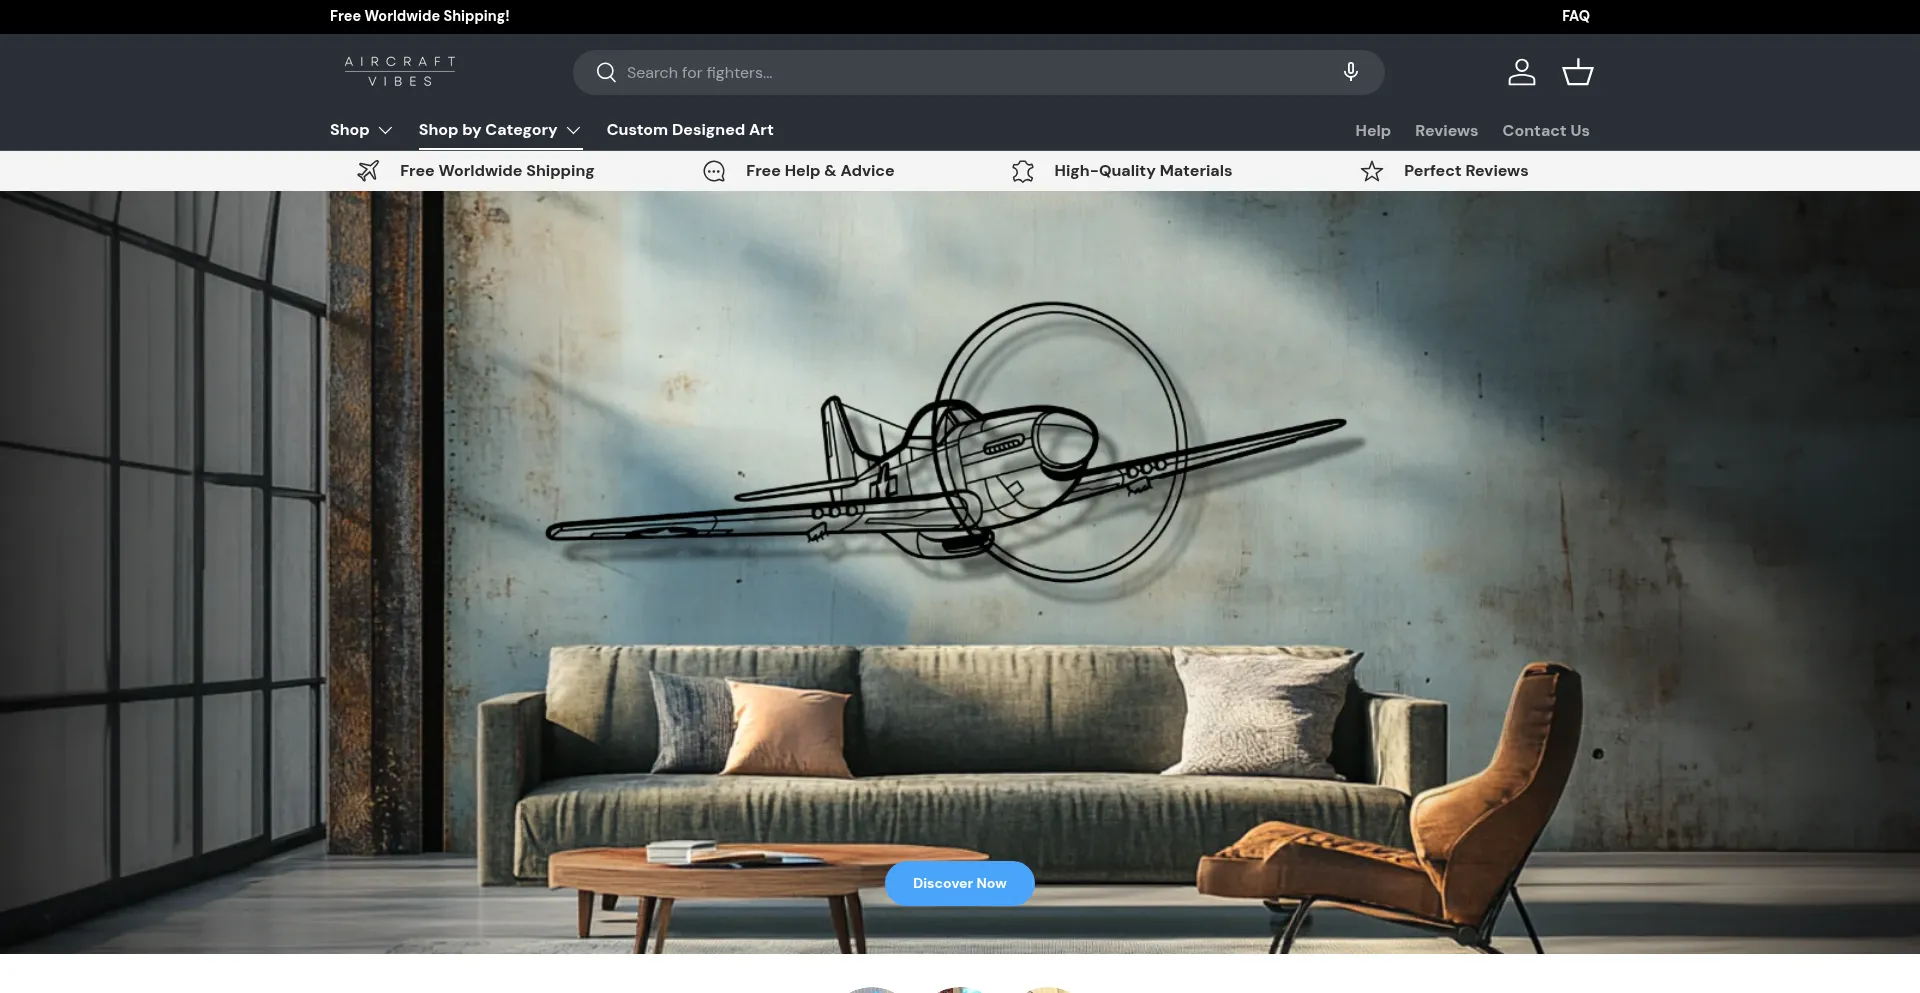
Task: Go to Custom Designed Art
Action: (690, 130)
